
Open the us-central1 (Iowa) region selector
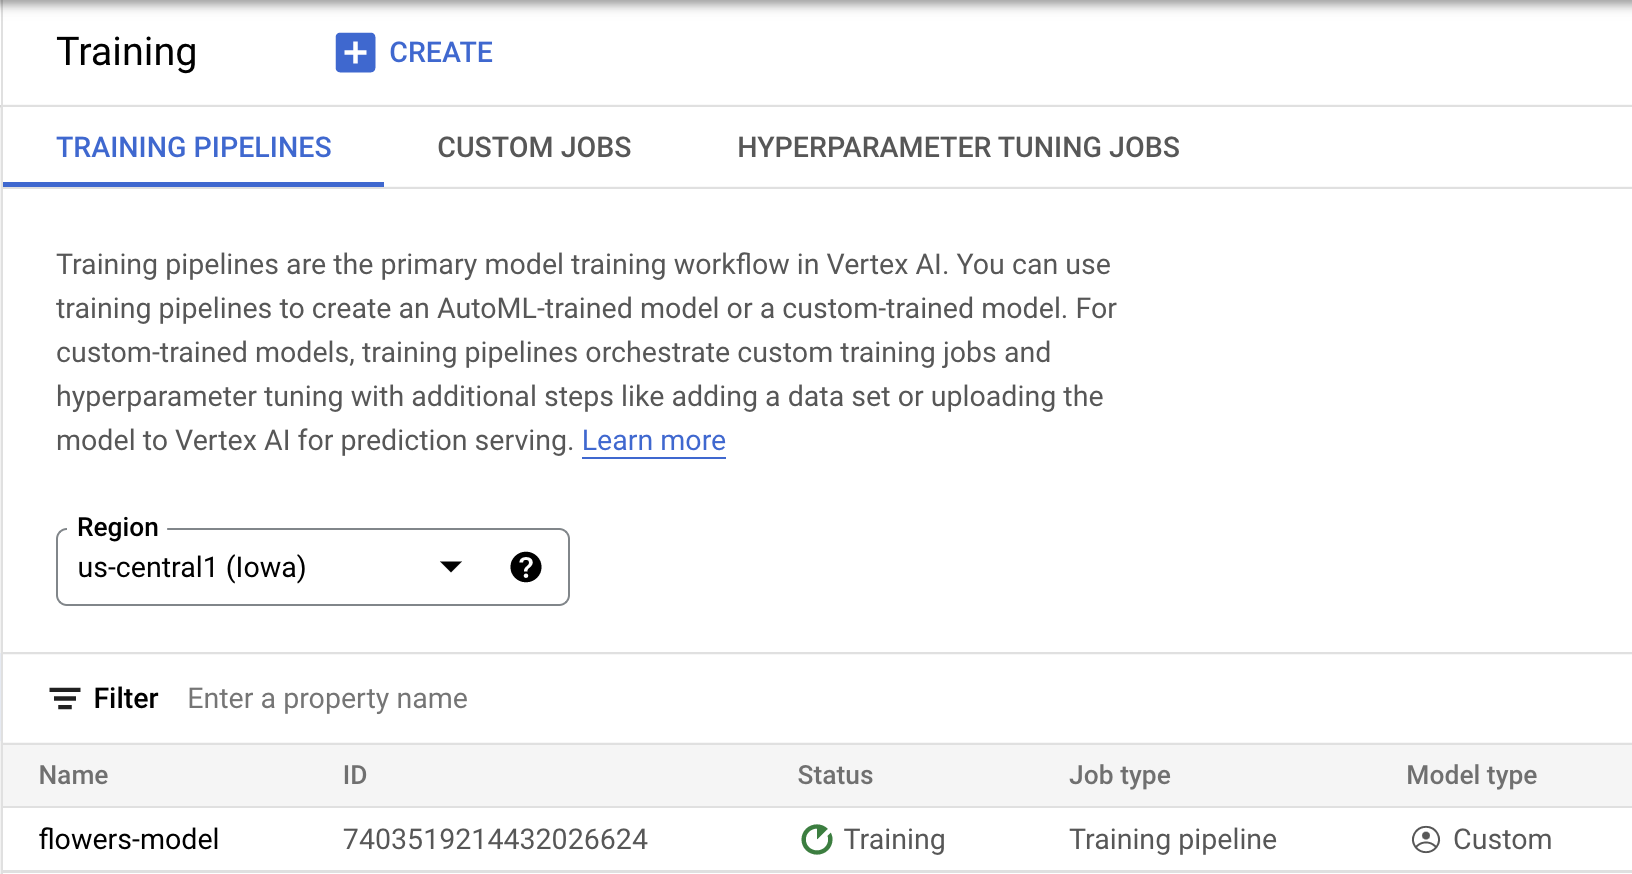coord(250,567)
